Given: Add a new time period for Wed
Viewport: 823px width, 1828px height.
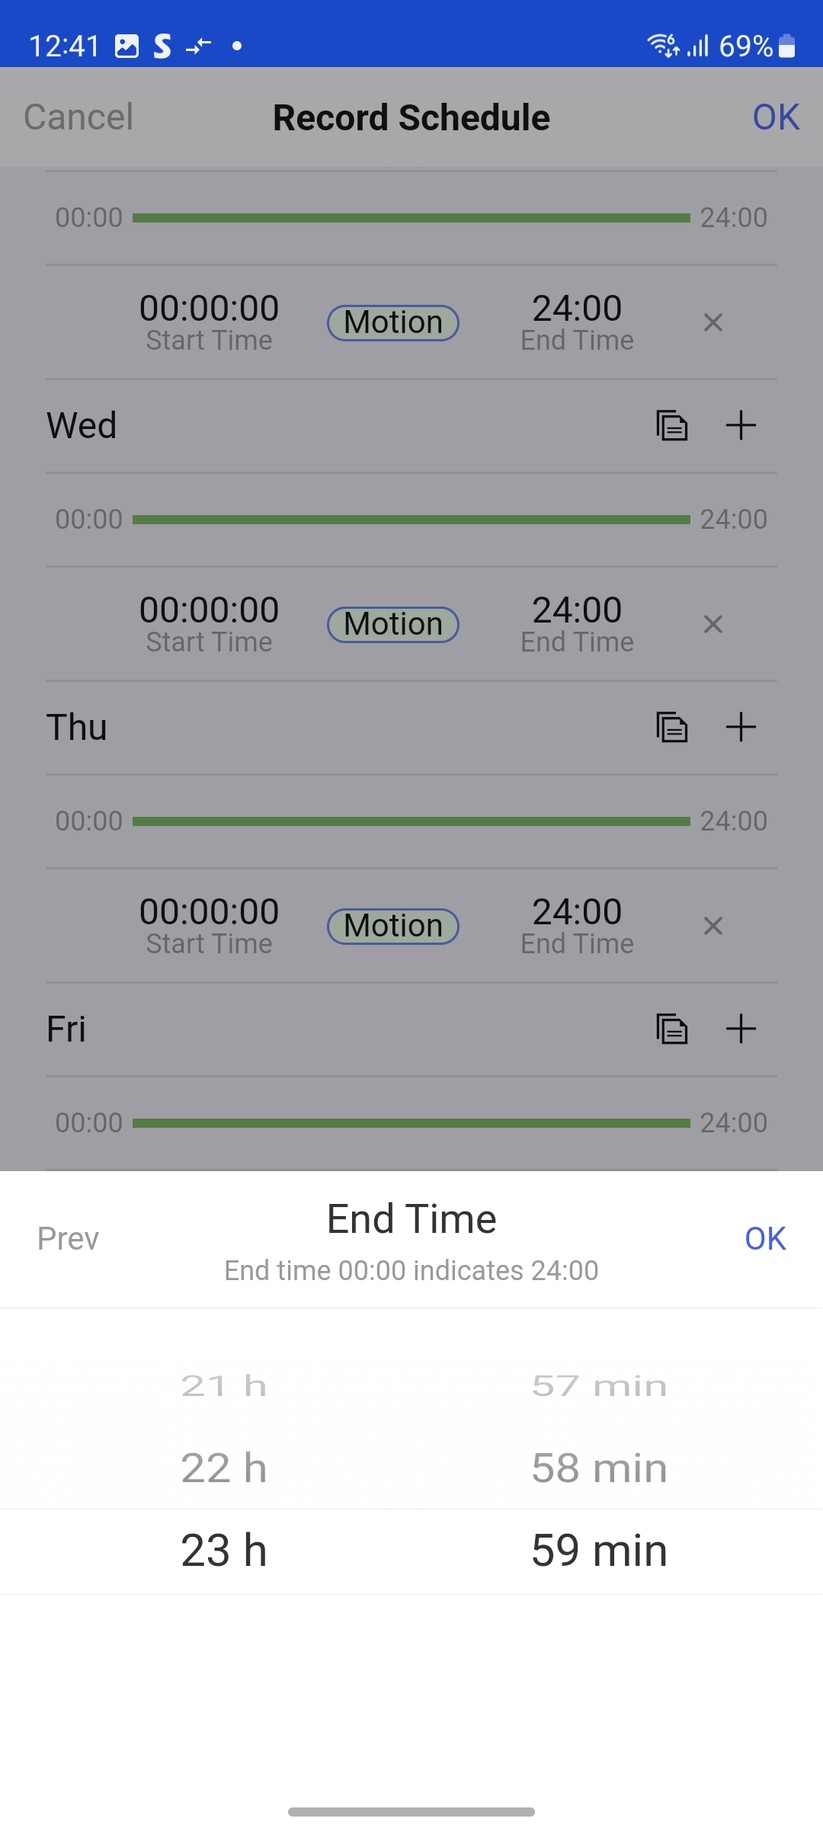Looking at the screenshot, I should tap(740, 425).
